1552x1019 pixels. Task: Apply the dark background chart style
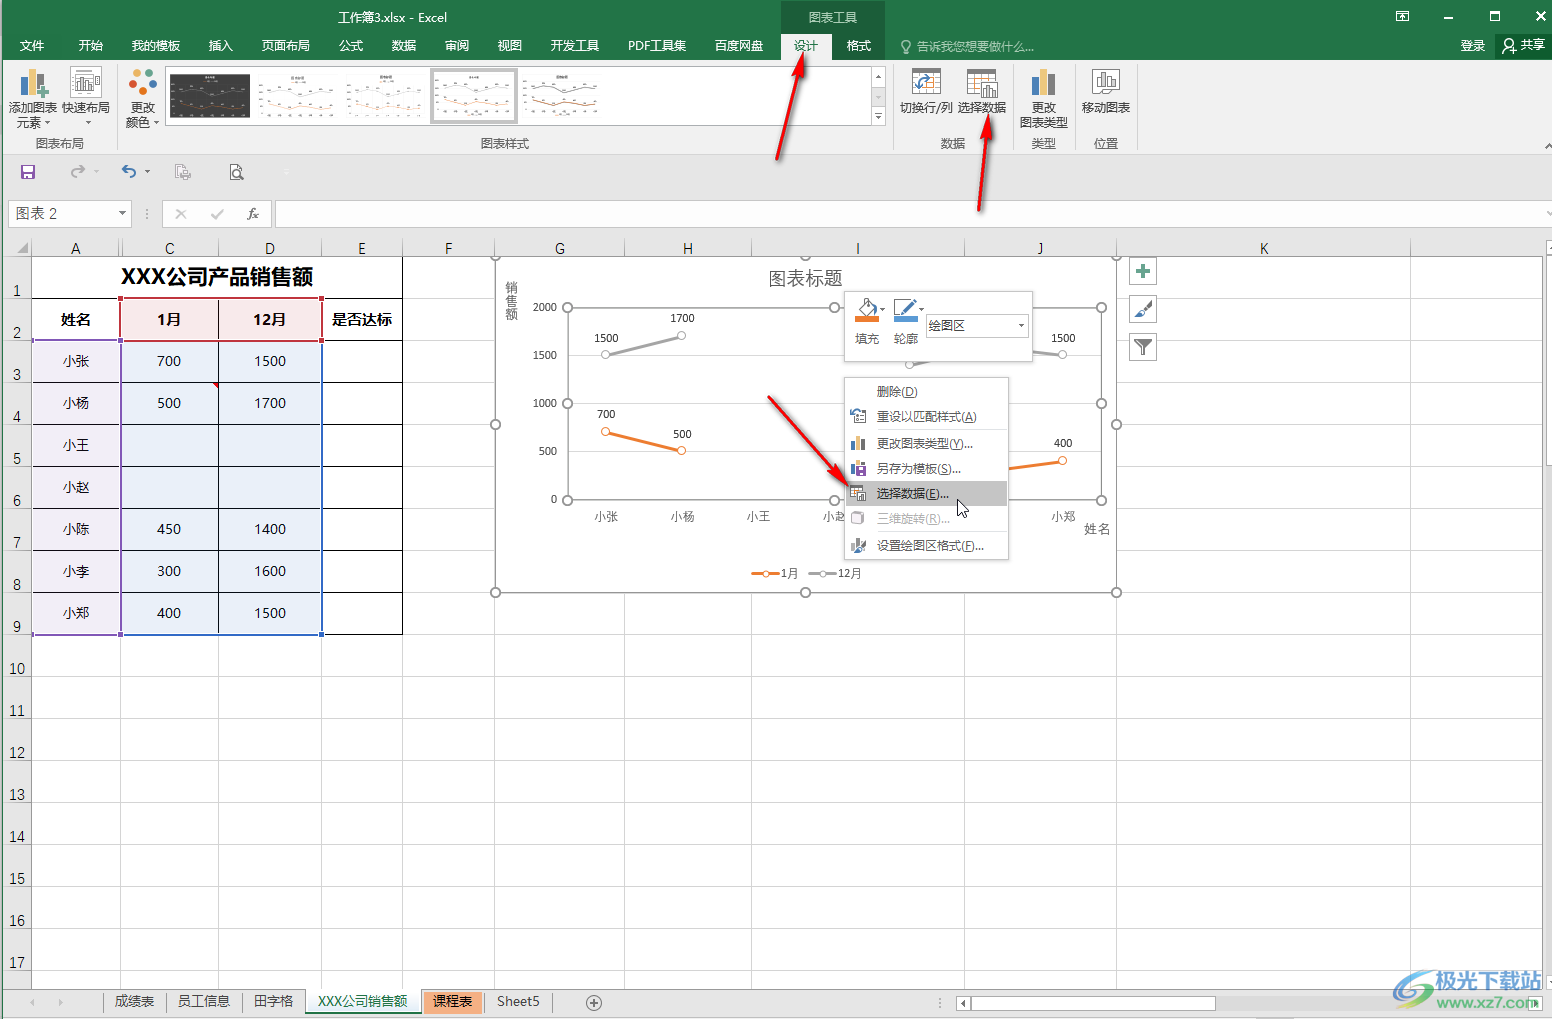pos(210,96)
